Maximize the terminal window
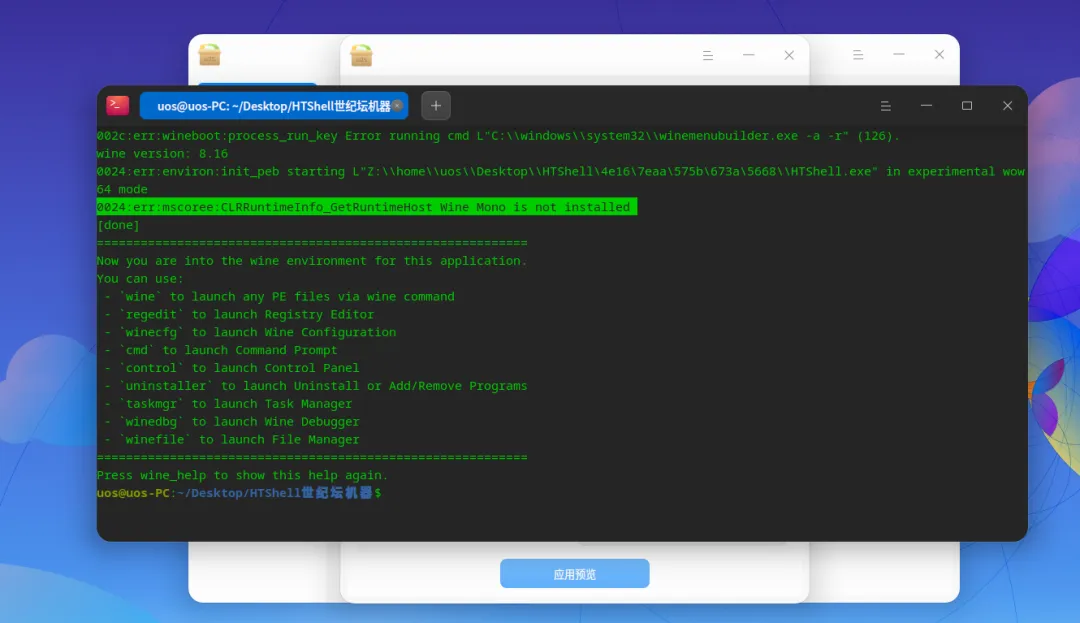1080x623 pixels. 967,106
